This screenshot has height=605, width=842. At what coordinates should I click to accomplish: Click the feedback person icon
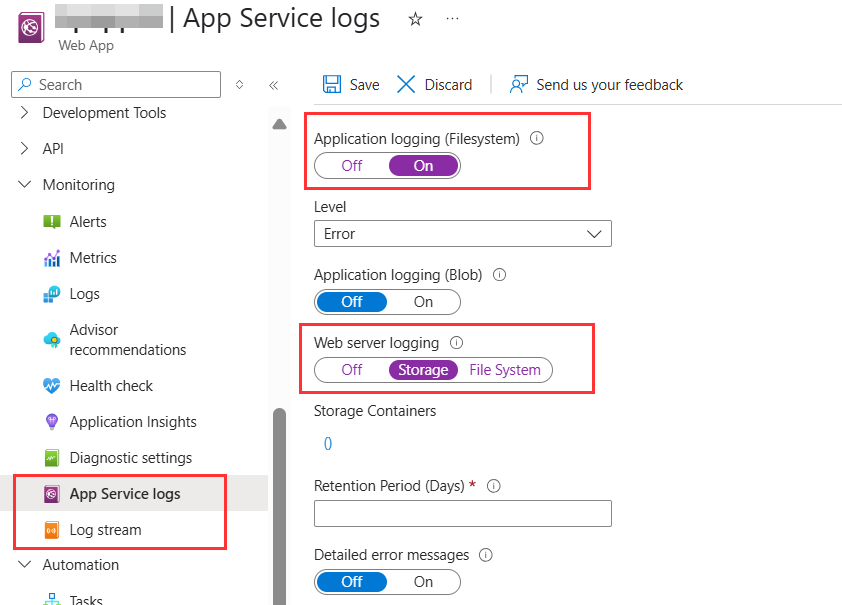519,84
